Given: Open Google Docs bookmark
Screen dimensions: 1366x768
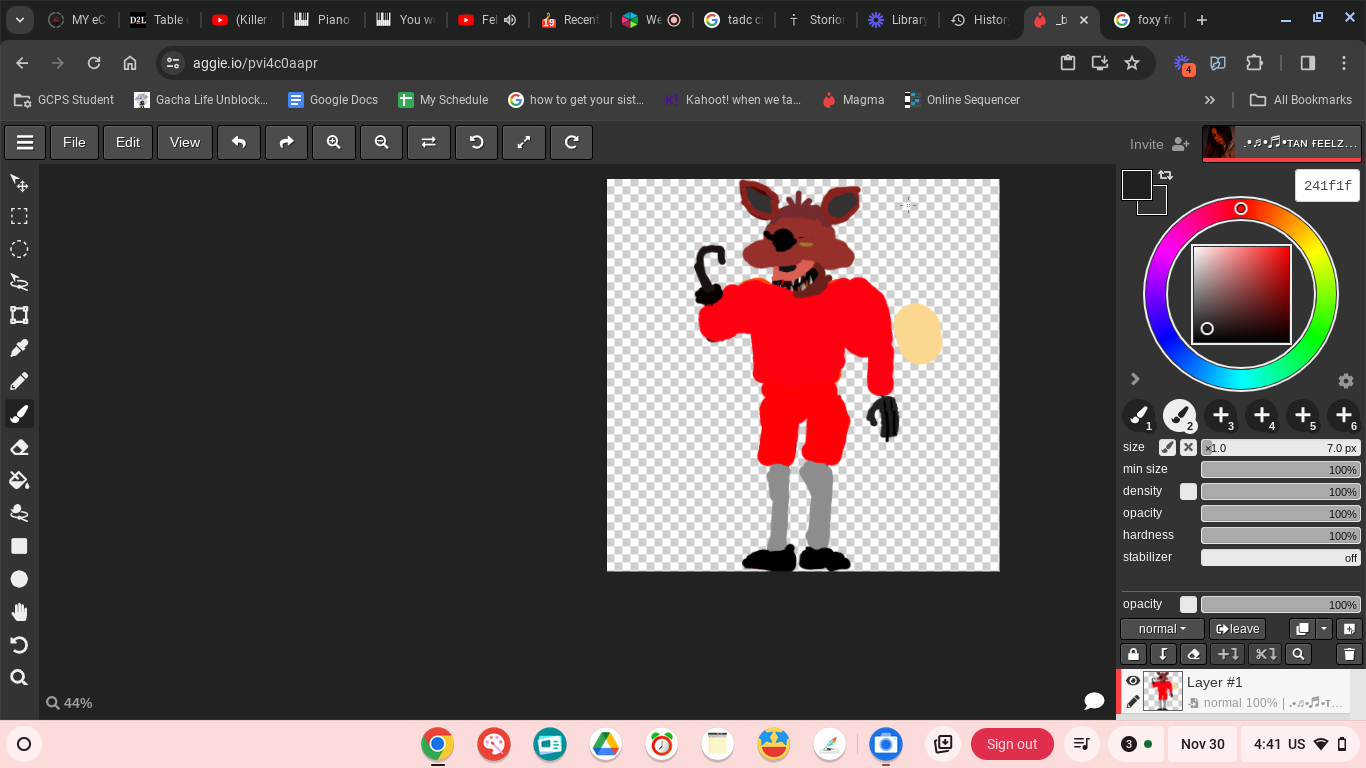Looking at the screenshot, I should (333, 100).
